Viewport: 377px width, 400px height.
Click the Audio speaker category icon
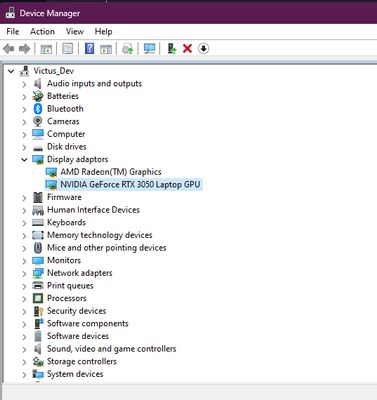click(x=38, y=83)
